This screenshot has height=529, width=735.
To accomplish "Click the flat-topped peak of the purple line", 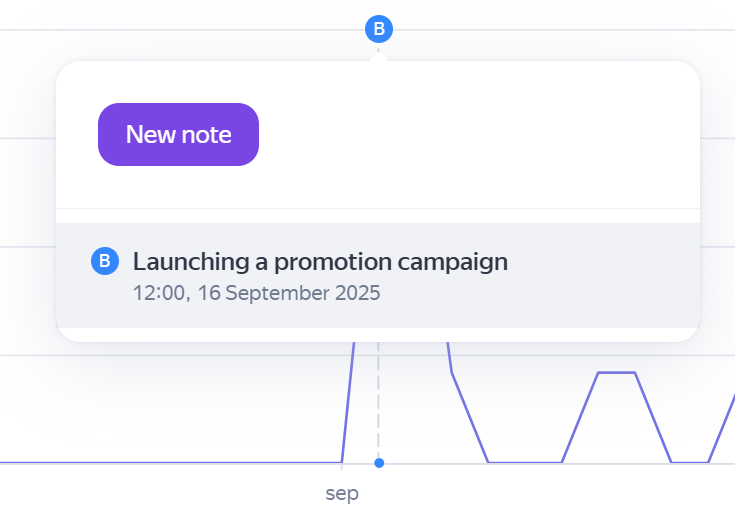I will pyautogui.click(x=616, y=372).
